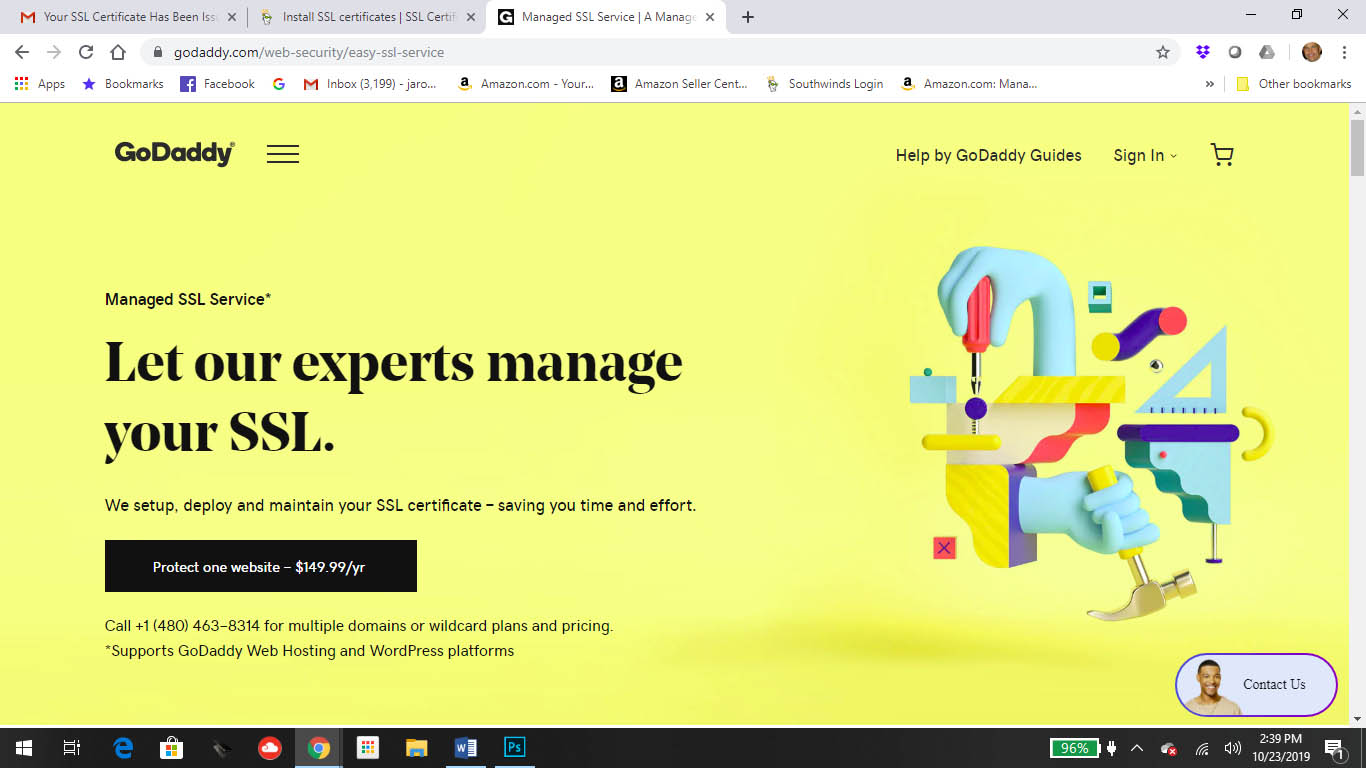Open the Action Center notifications
This screenshot has width=1366, height=768.
point(1334,748)
